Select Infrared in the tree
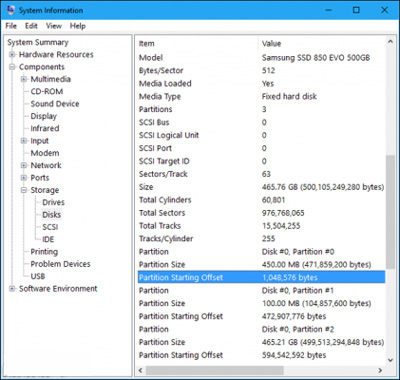Image resolution: width=400 pixels, height=380 pixels. (x=45, y=128)
